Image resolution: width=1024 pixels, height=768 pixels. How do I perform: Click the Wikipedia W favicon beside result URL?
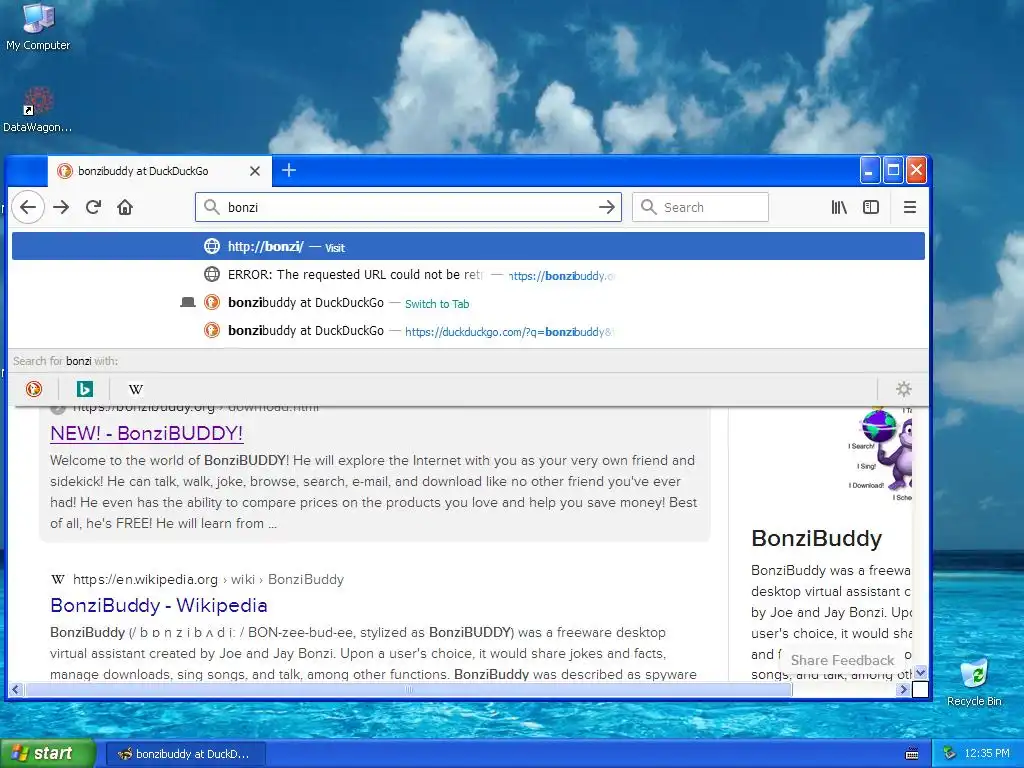point(57,579)
